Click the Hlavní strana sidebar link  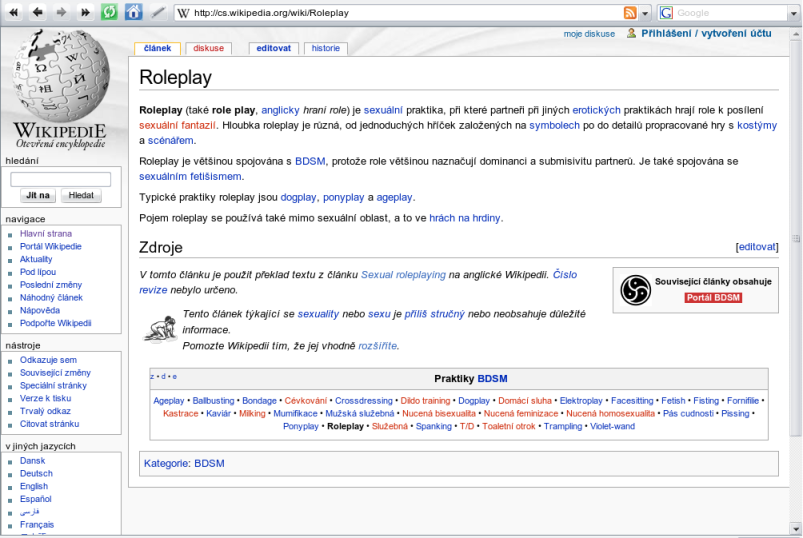(46, 234)
